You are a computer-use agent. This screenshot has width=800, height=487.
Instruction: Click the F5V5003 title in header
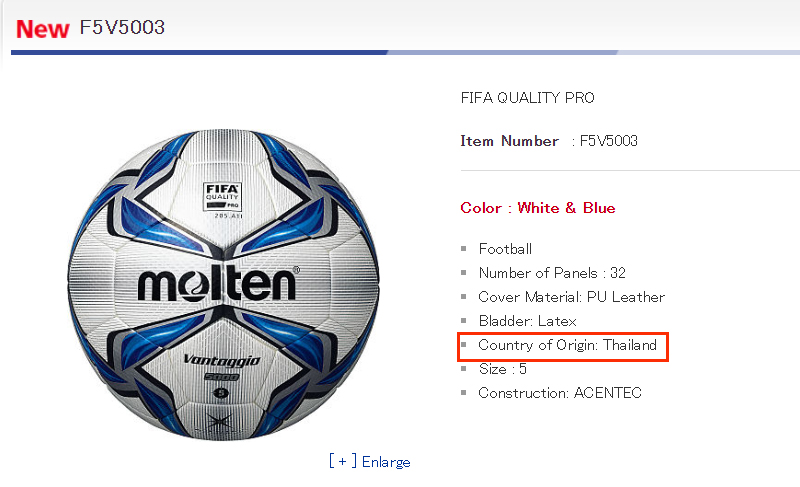coord(122,28)
